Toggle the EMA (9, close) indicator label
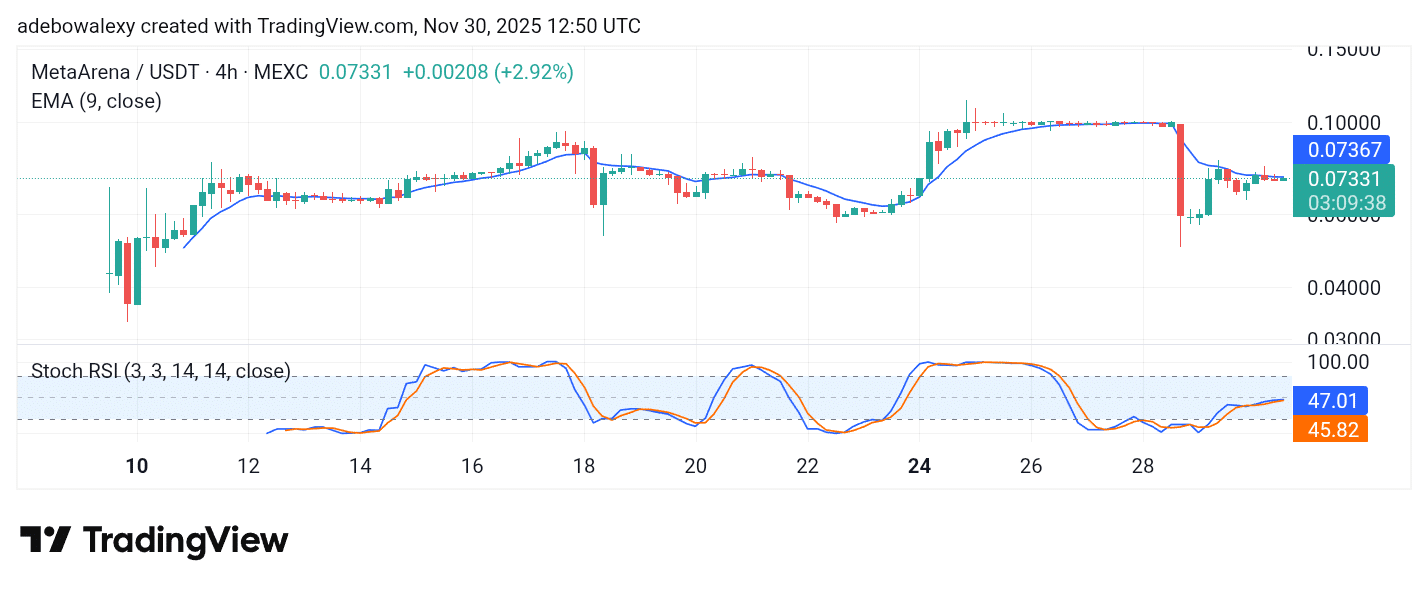Viewport: 1428px width, 591px height. pos(97,100)
